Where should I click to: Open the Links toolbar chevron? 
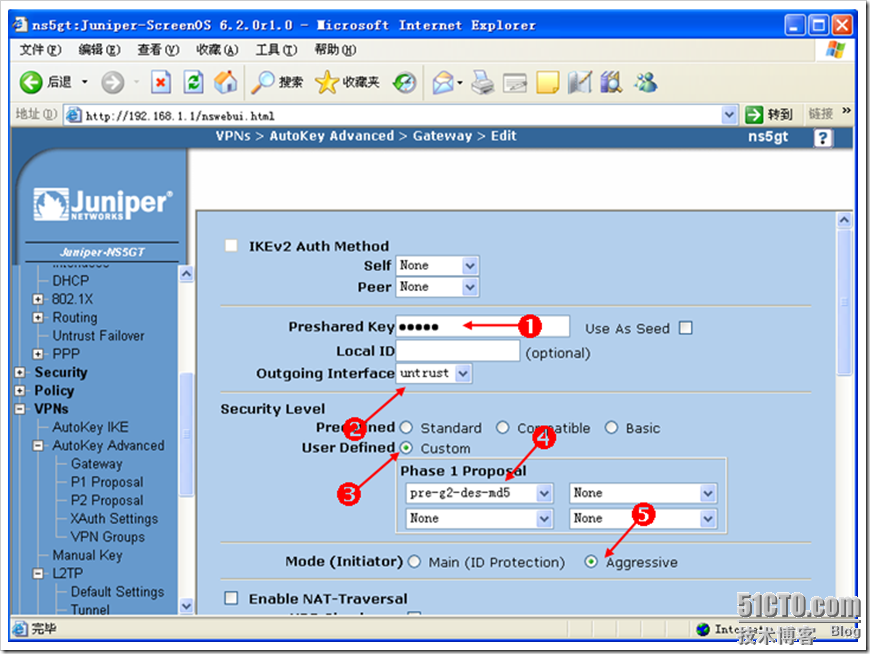click(846, 111)
